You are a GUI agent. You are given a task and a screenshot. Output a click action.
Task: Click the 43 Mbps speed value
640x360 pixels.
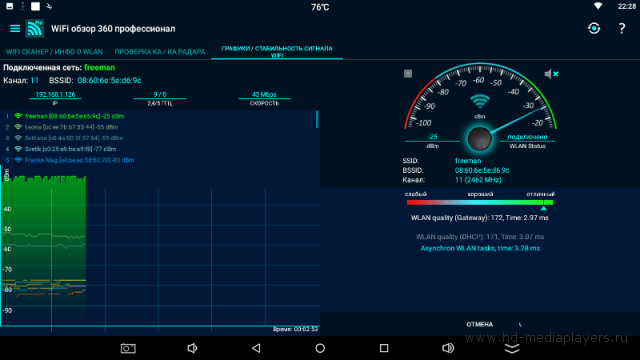(x=264, y=94)
